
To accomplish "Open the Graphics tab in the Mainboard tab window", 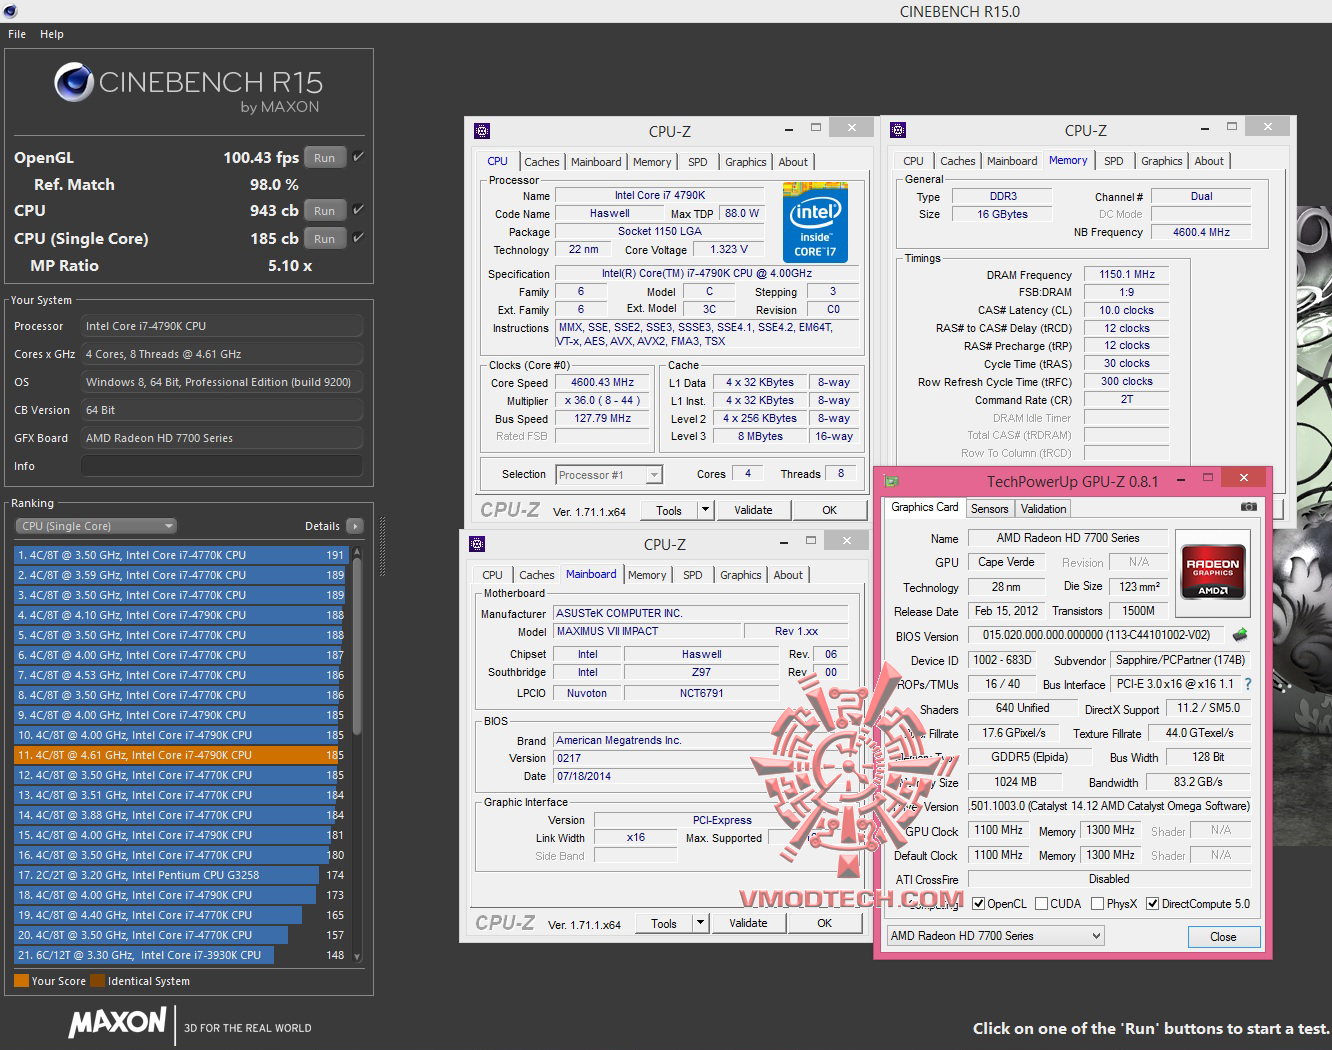I will click(741, 575).
